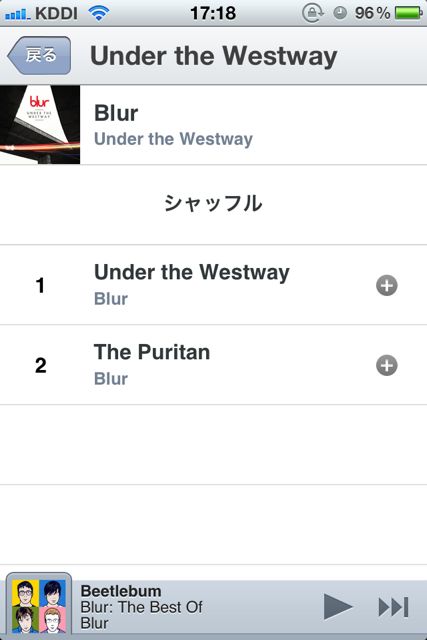Image resolution: width=427 pixels, height=640 pixels.
Task: Tap the Under the Westway album cover
Action: (40, 125)
